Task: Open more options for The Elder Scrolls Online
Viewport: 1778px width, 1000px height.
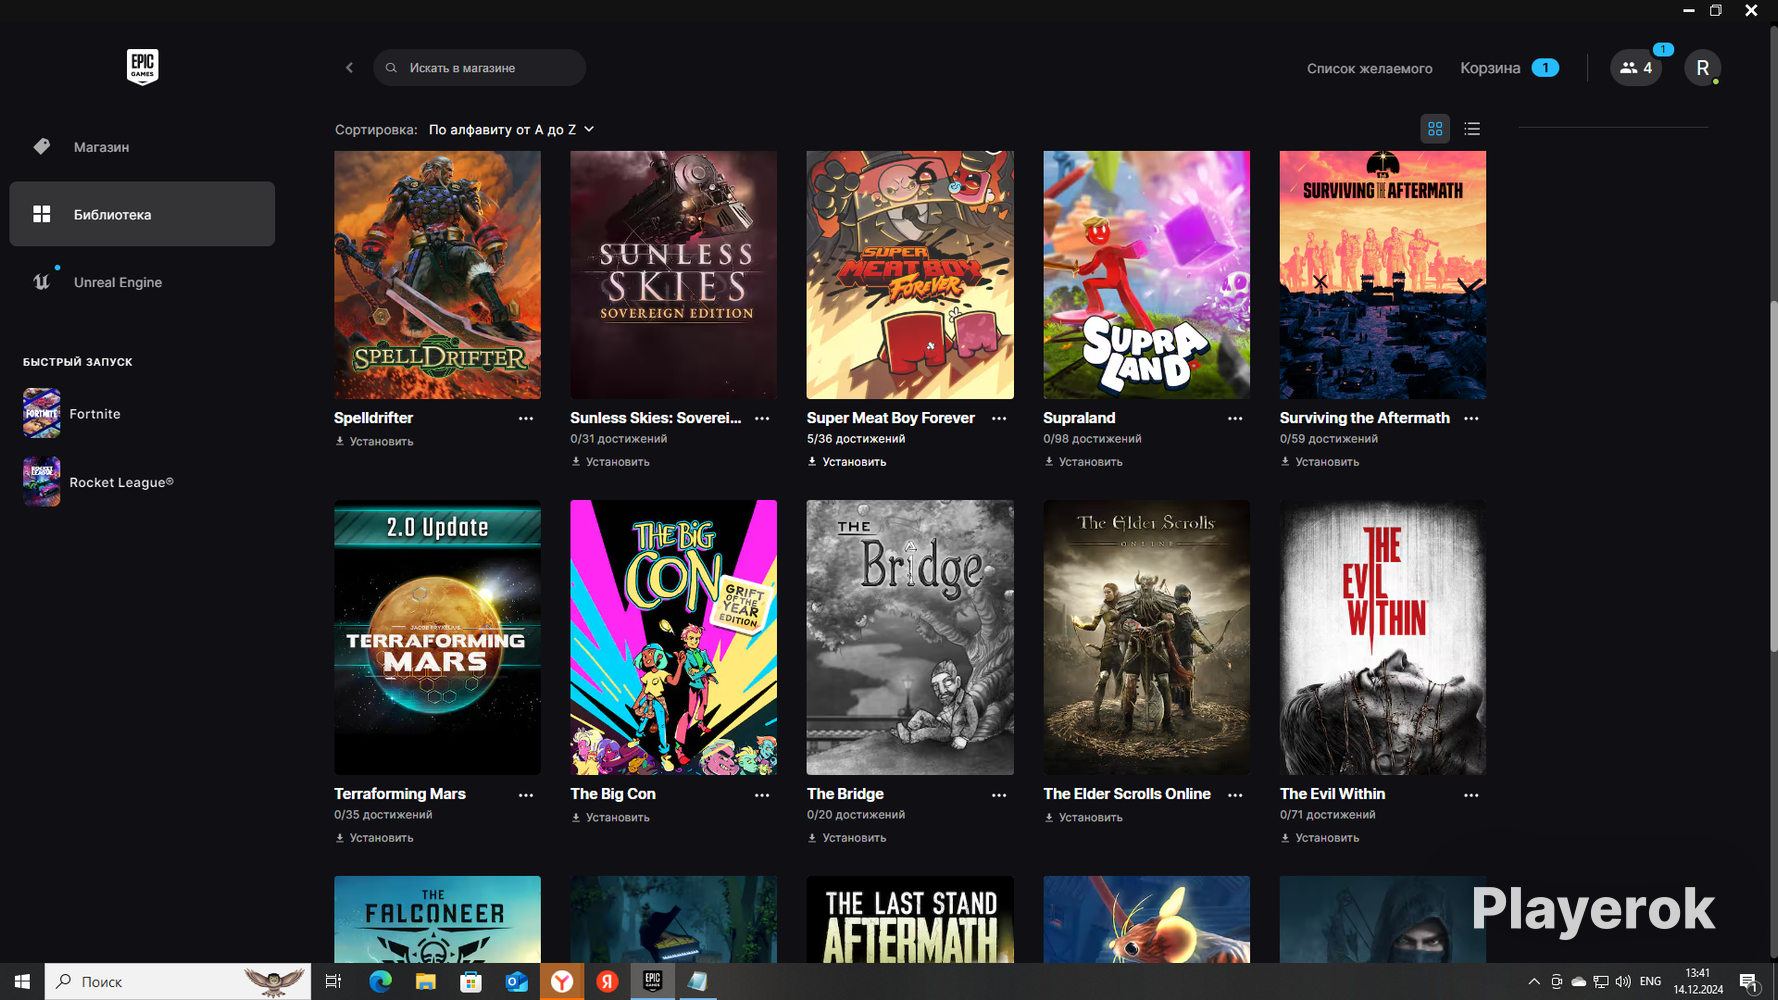Action: pyautogui.click(x=1235, y=795)
